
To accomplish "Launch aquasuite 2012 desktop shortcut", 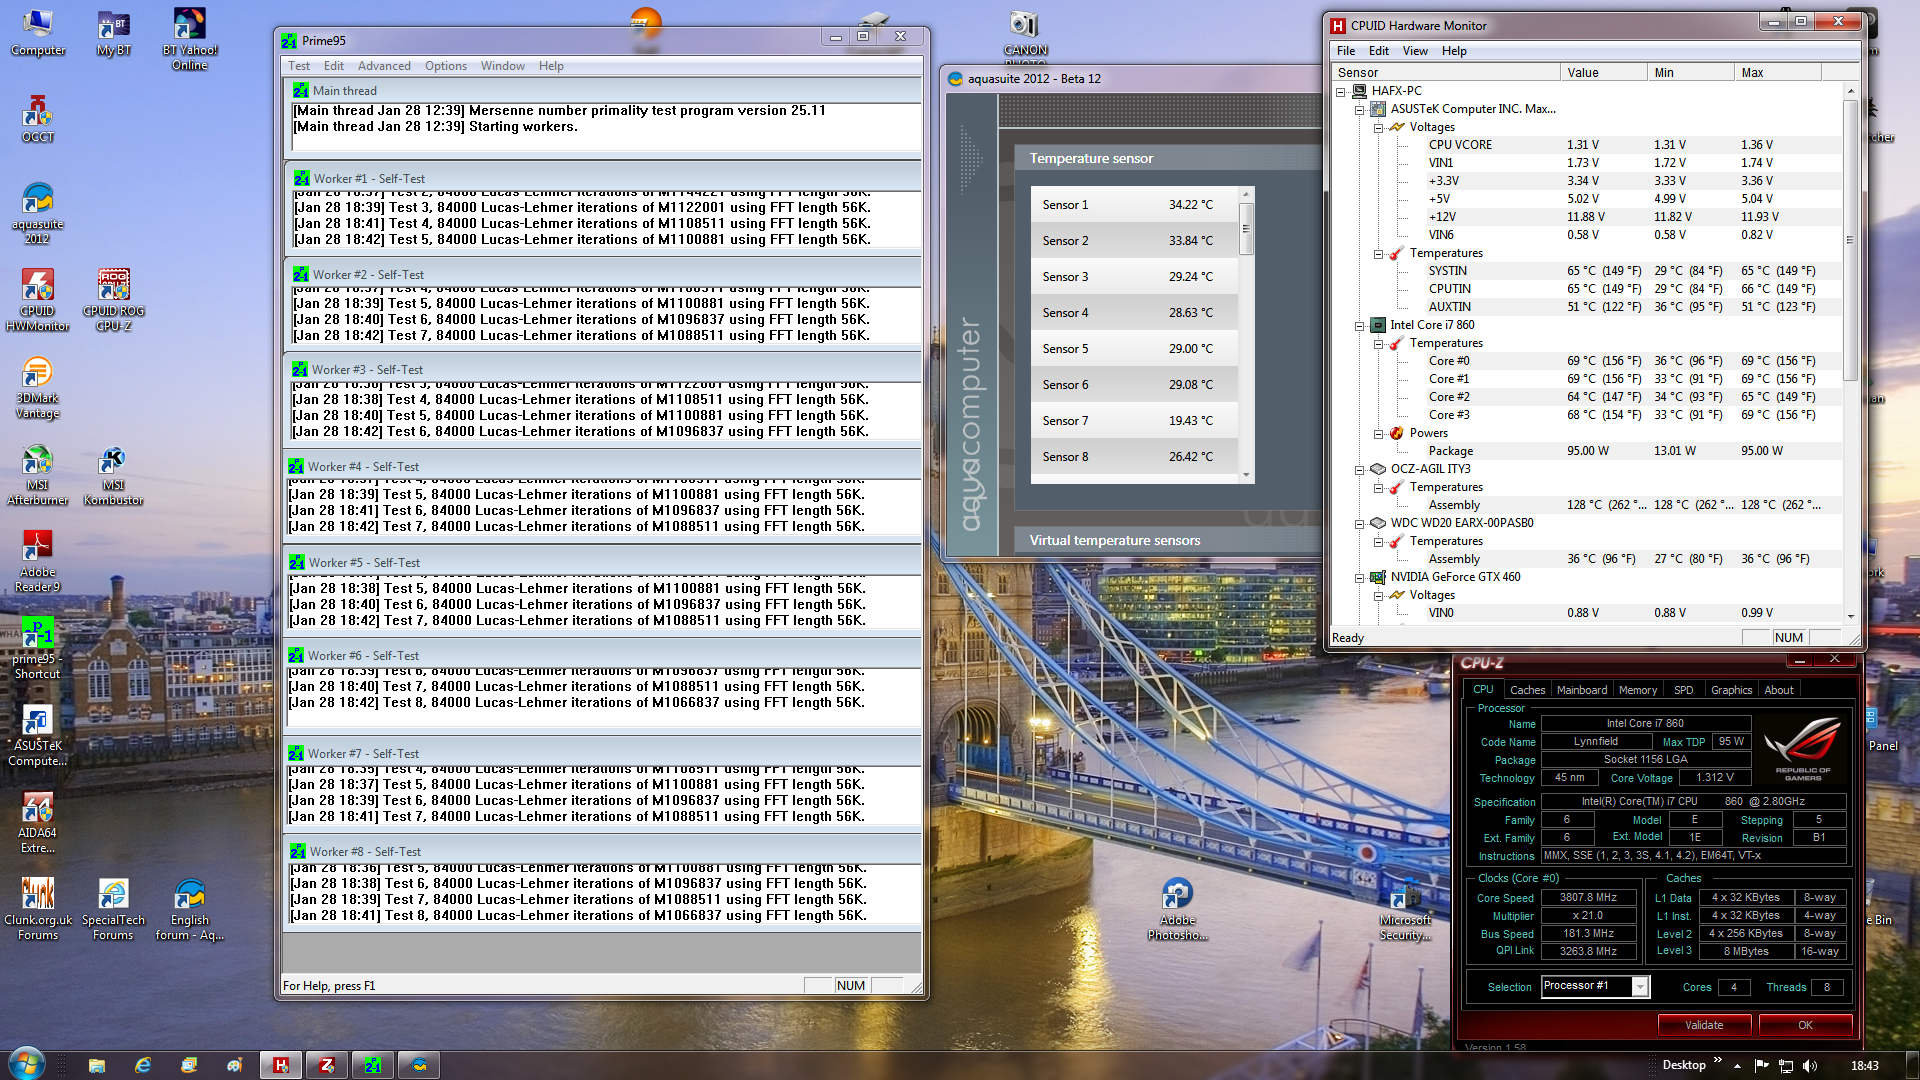I will 38,213.
